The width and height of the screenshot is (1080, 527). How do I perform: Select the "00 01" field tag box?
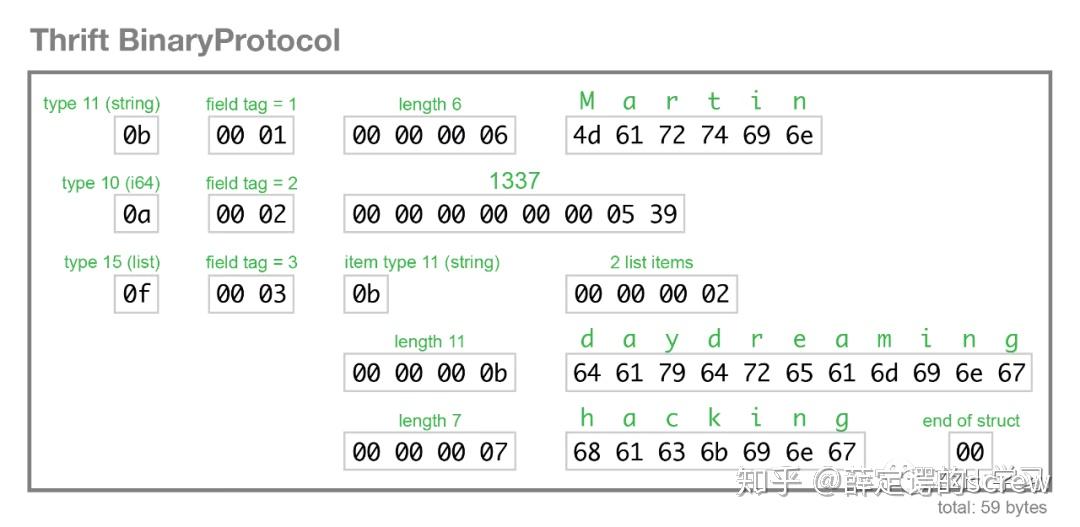click(251, 135)
